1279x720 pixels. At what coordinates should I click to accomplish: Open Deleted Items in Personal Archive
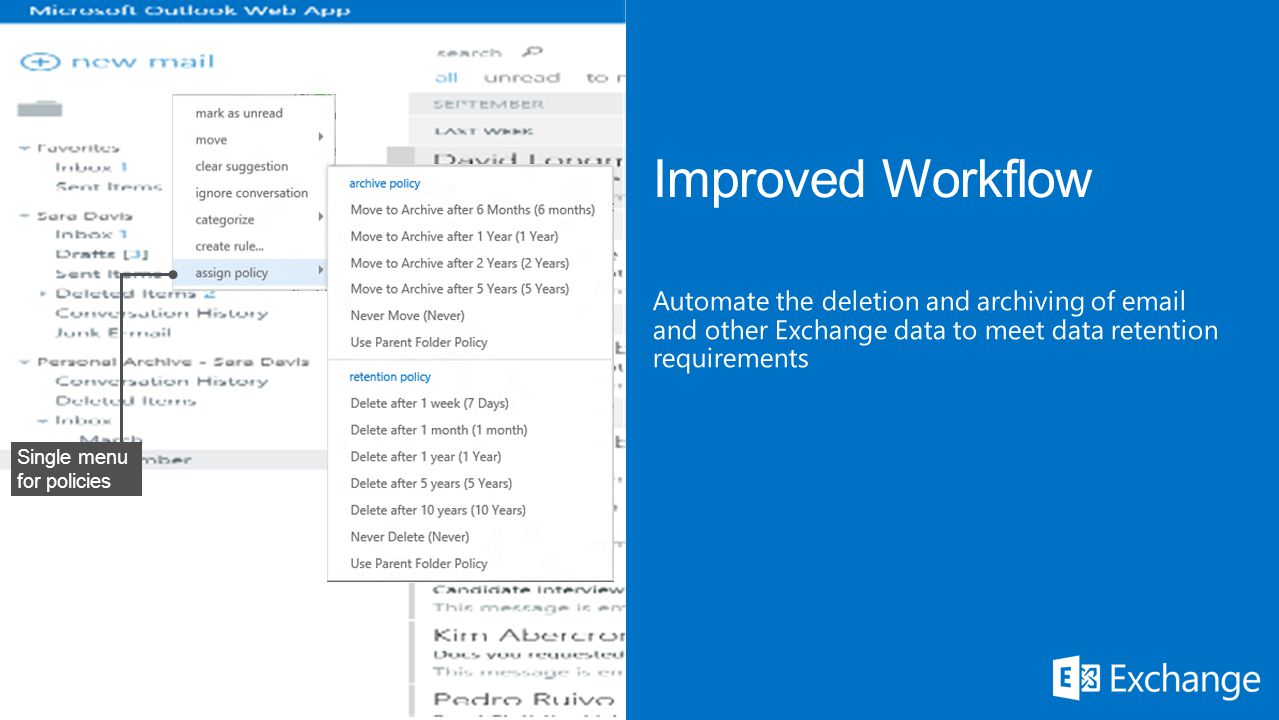126,401
